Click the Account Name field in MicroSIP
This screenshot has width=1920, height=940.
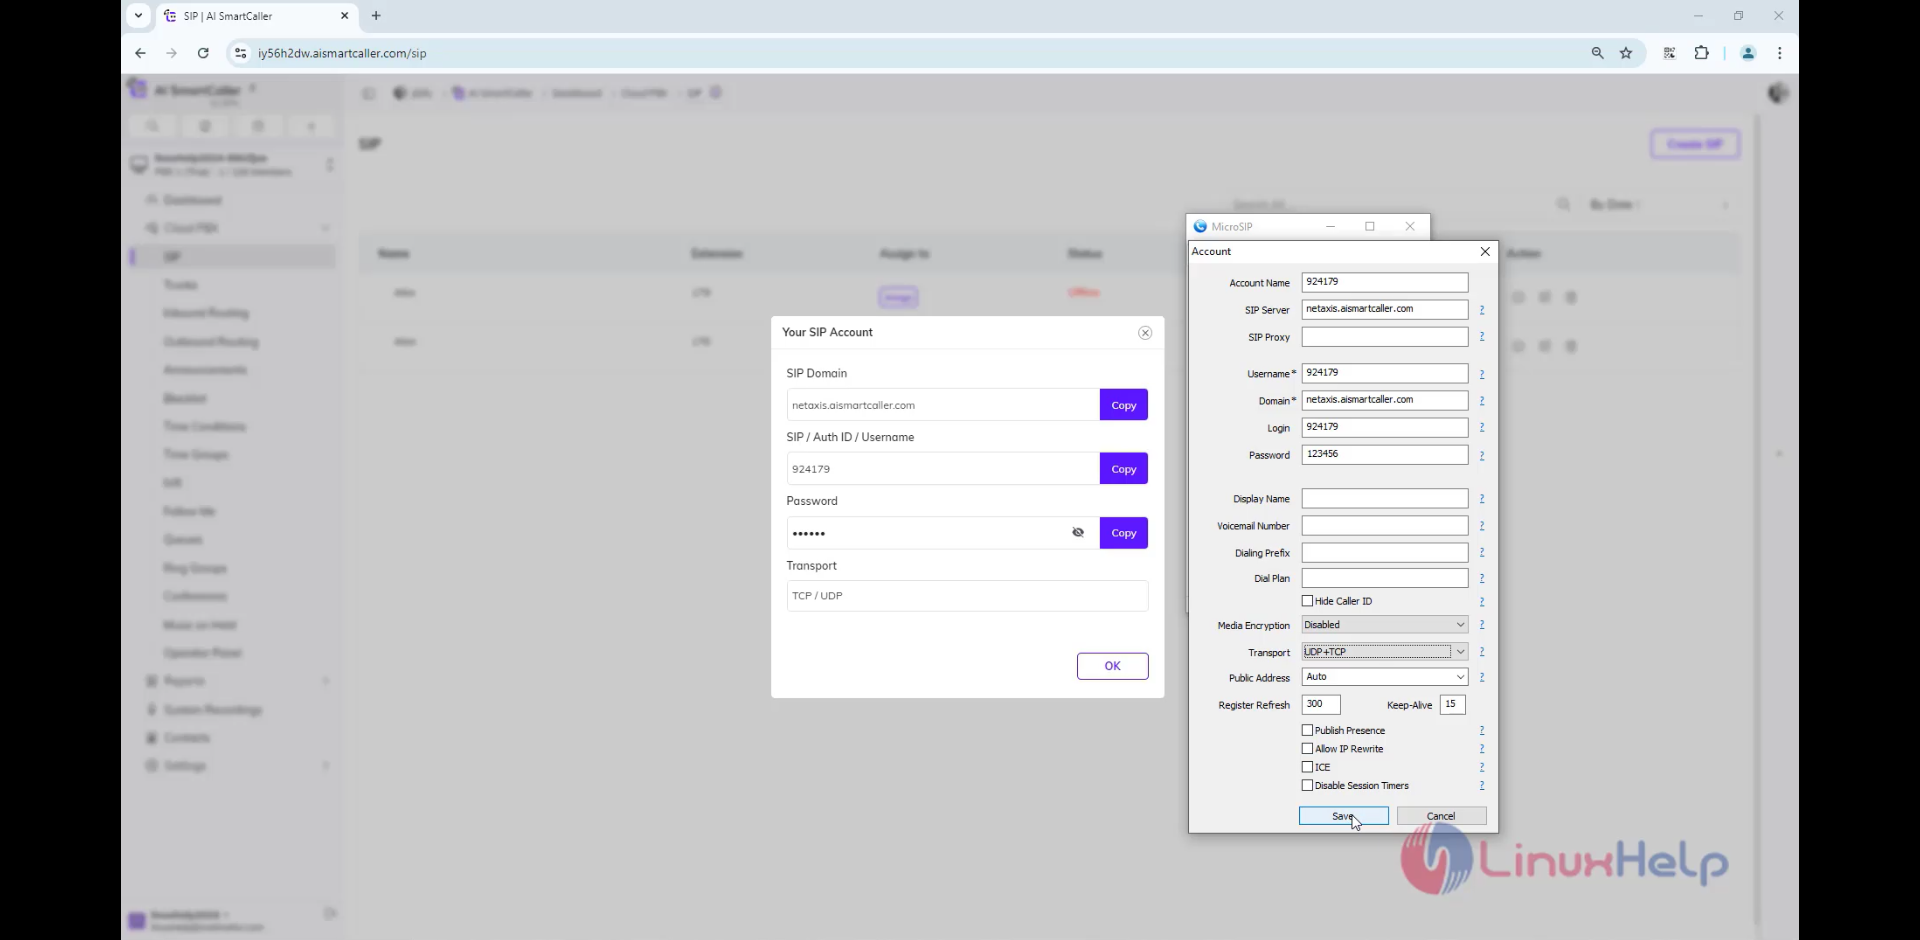[1384, 282]
